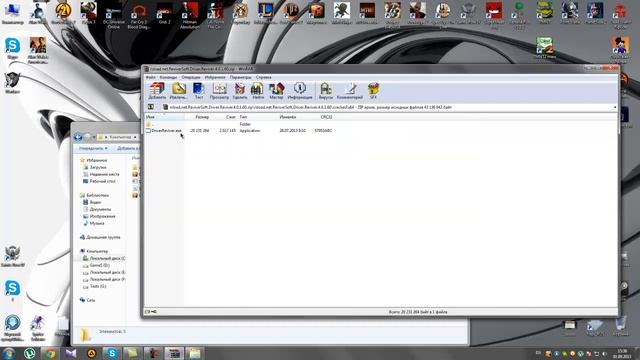The height and width of the screenshot is (360, 640).
Task: Sort by the Размер column header
Action: (199, 117)
